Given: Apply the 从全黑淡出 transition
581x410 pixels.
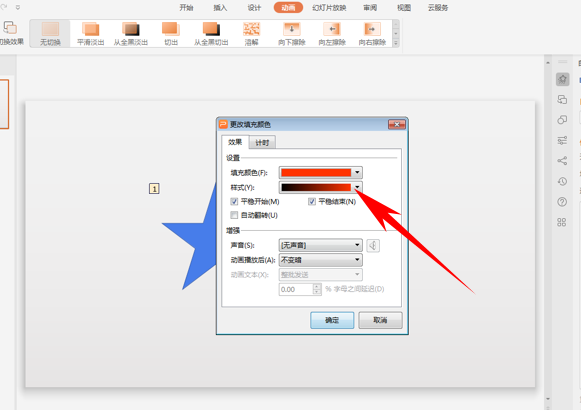Looking at the screenshot, I should coord(131,34).
